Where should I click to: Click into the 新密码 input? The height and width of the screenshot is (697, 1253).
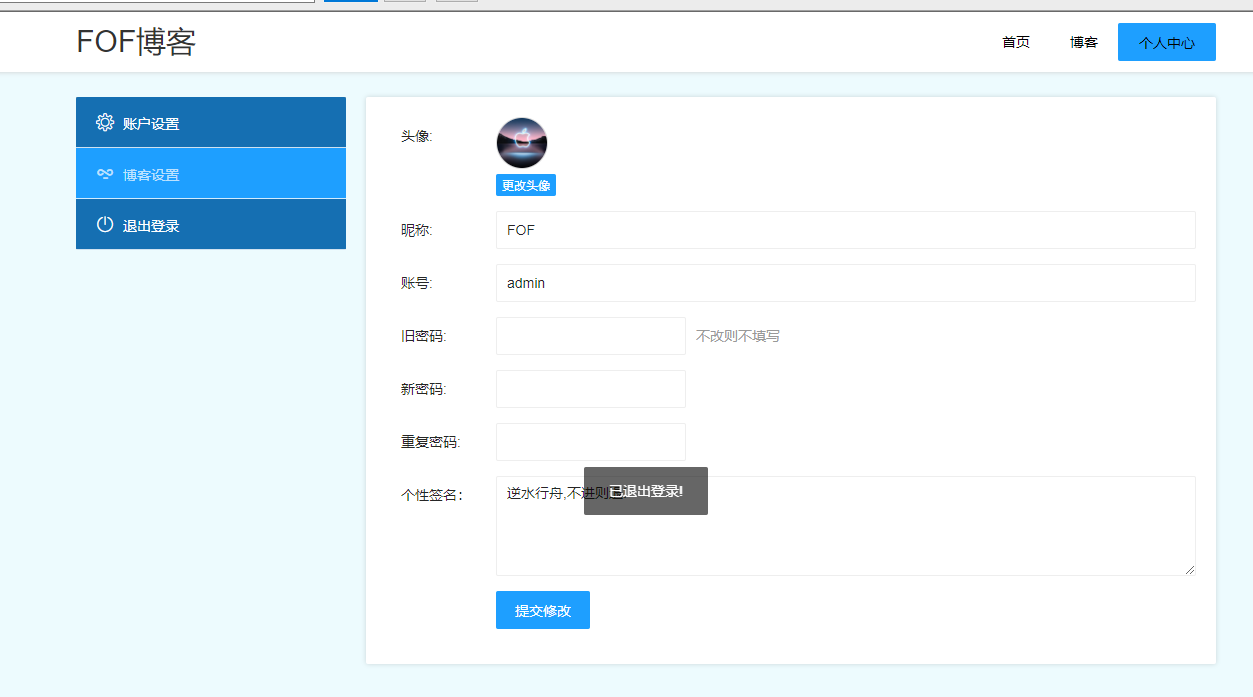(591, 389)
